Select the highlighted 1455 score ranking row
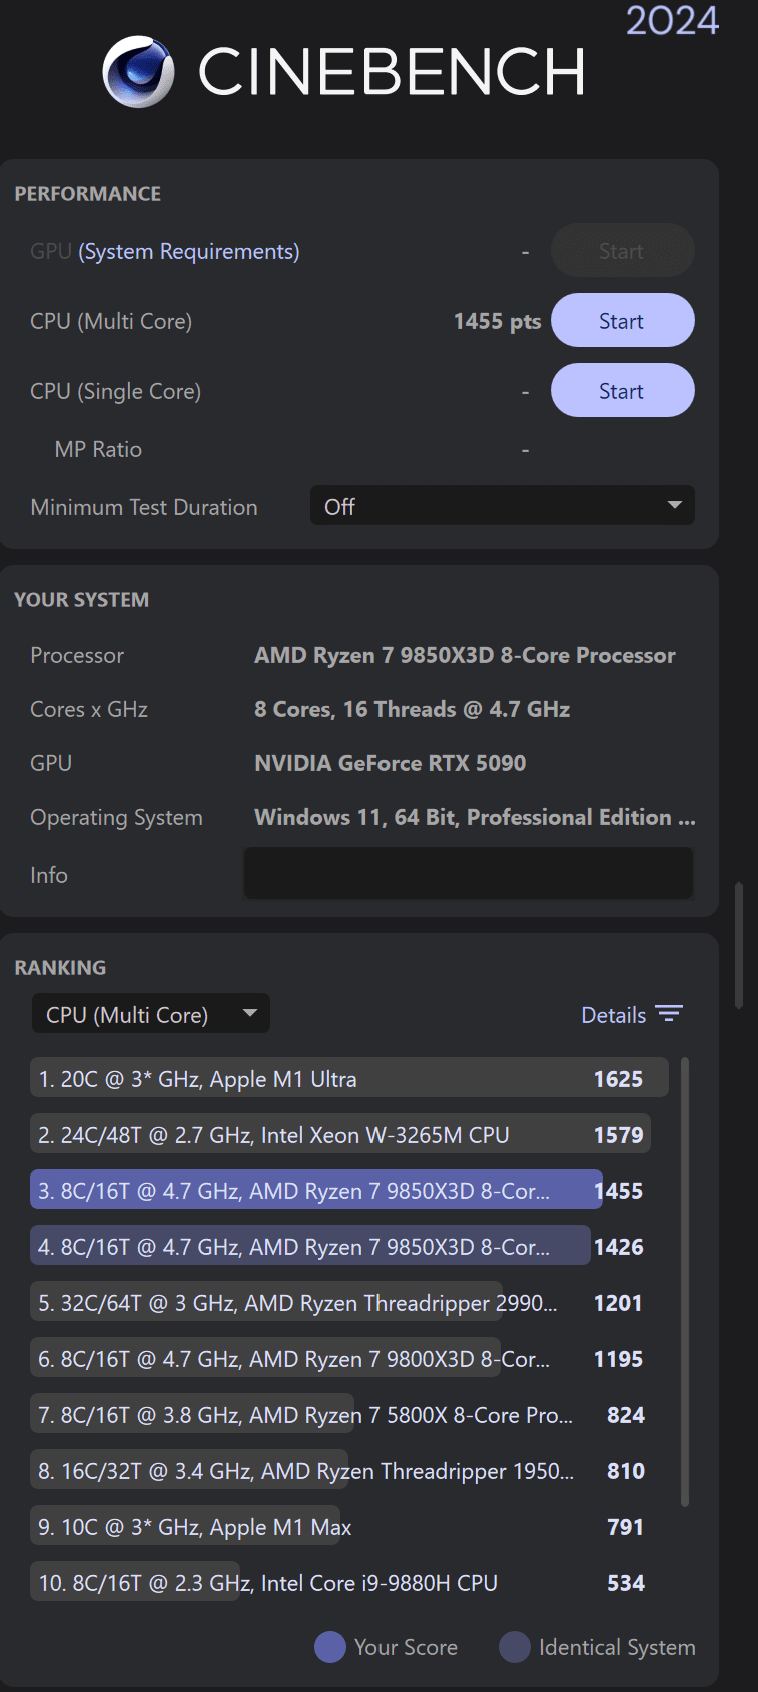 point(340,1191)
